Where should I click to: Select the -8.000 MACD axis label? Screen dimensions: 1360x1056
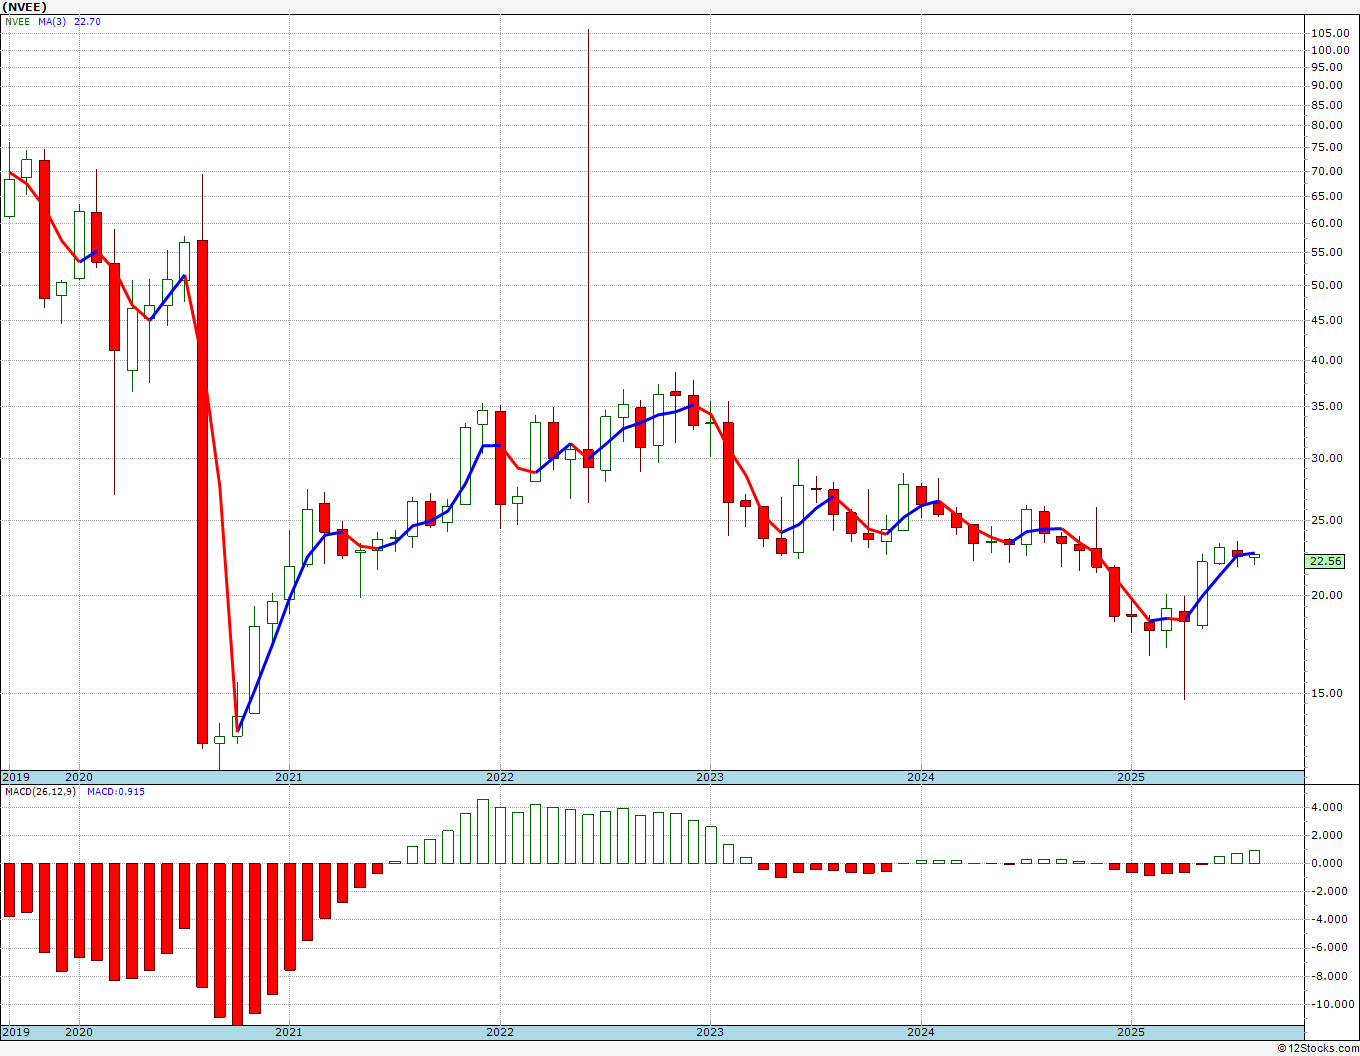(x=1327, y=977)
